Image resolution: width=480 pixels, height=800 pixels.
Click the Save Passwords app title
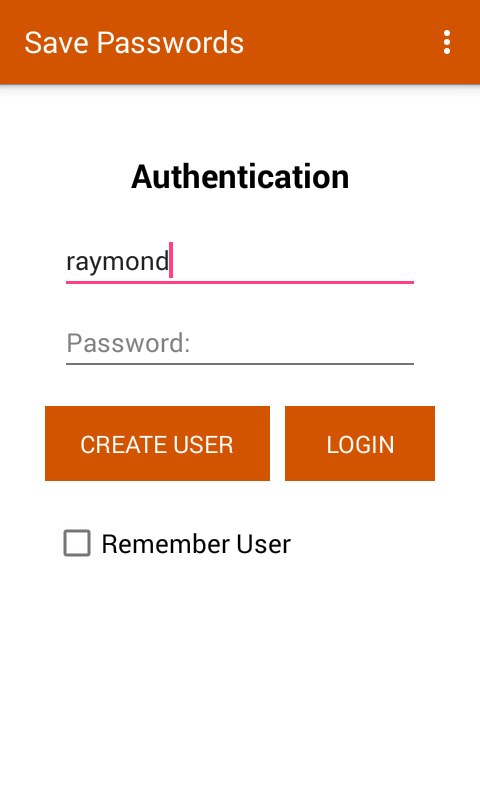(x=134, y=42)
